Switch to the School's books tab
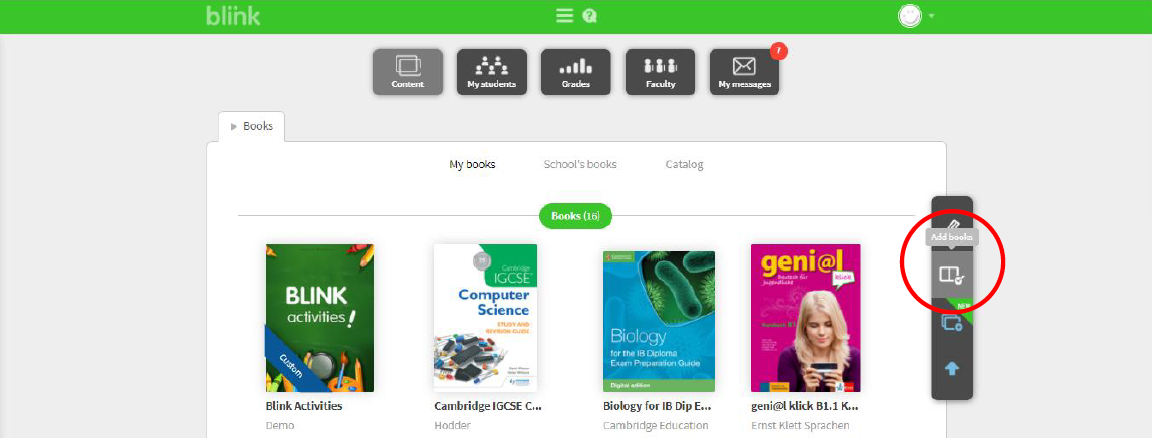Screen dimensions: 1152x438 (580, 164)
